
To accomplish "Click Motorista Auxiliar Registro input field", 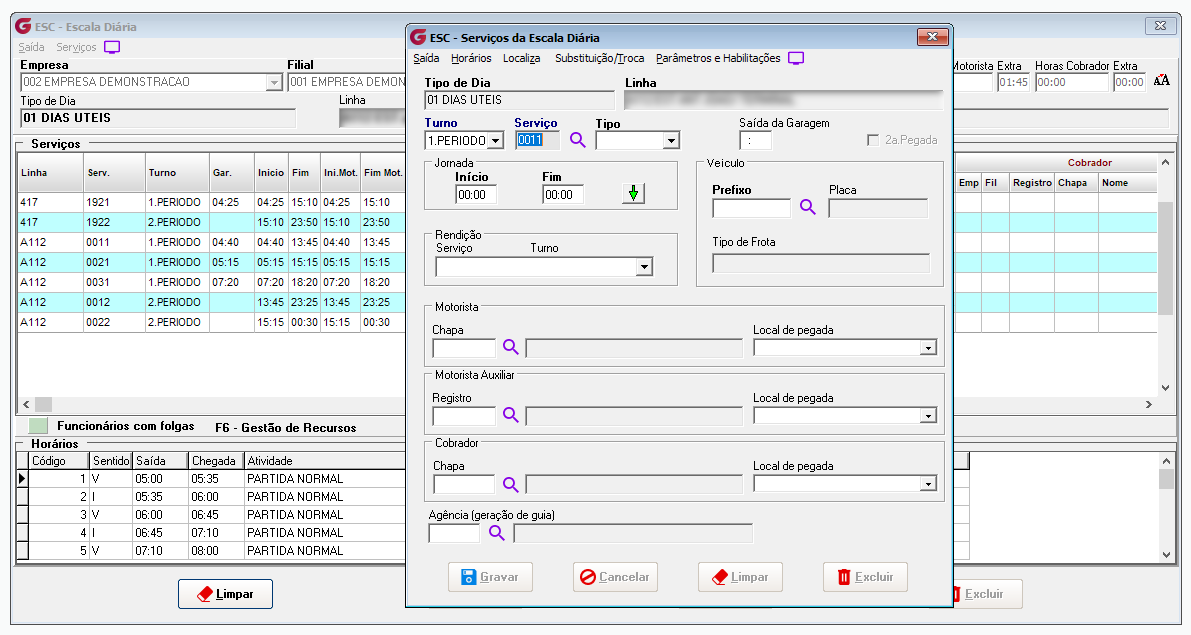I will pyautogui.click(x=464, y=416).
